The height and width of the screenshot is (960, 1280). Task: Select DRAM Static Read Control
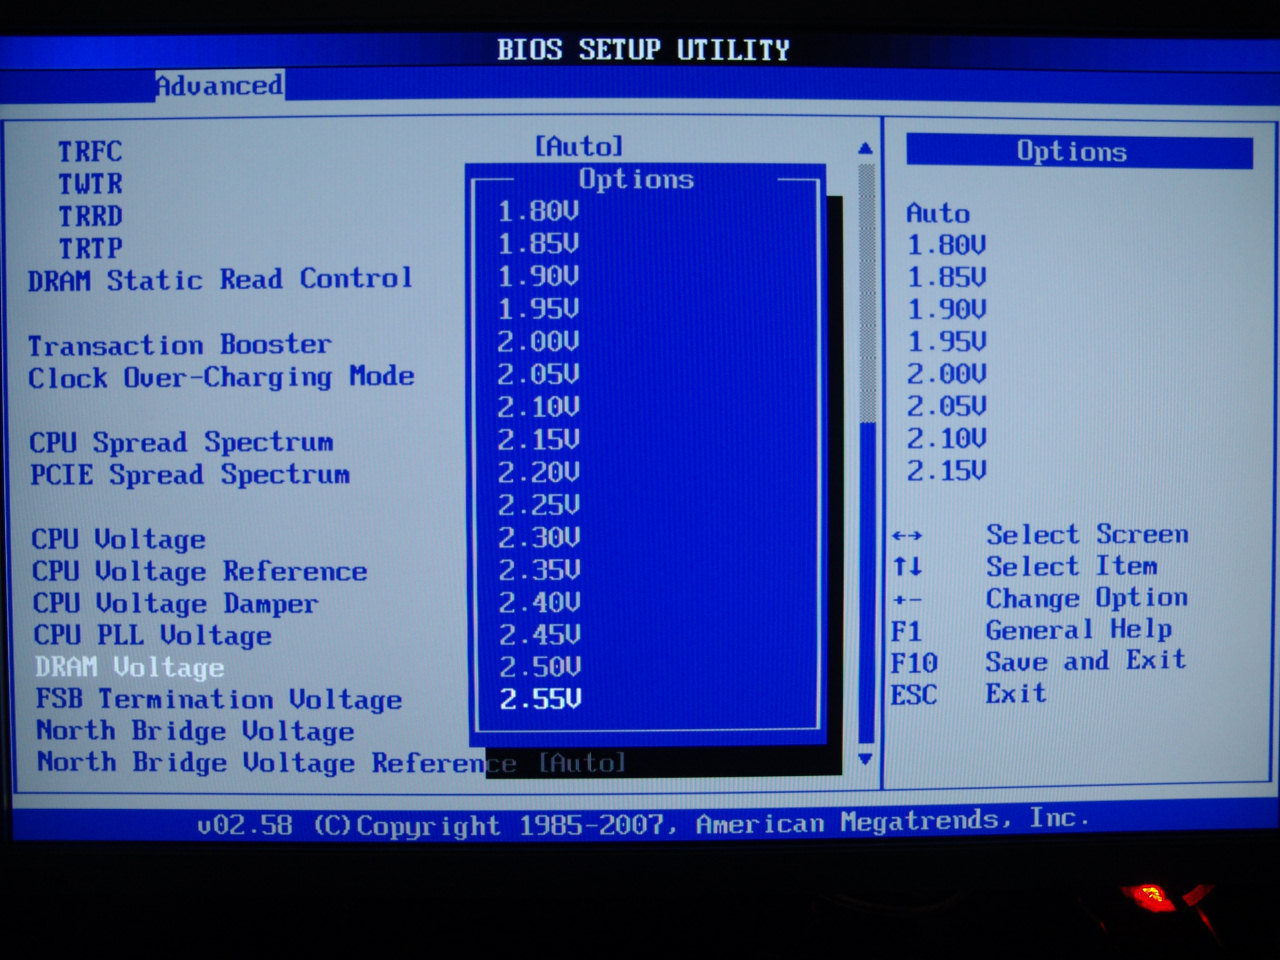point(220,279)
